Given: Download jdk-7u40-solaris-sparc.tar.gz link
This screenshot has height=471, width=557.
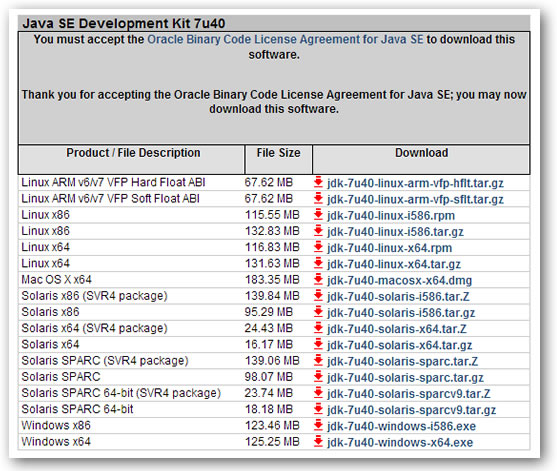Looking at the screenshot, I should pyautogui.click(x=405, y=378).
